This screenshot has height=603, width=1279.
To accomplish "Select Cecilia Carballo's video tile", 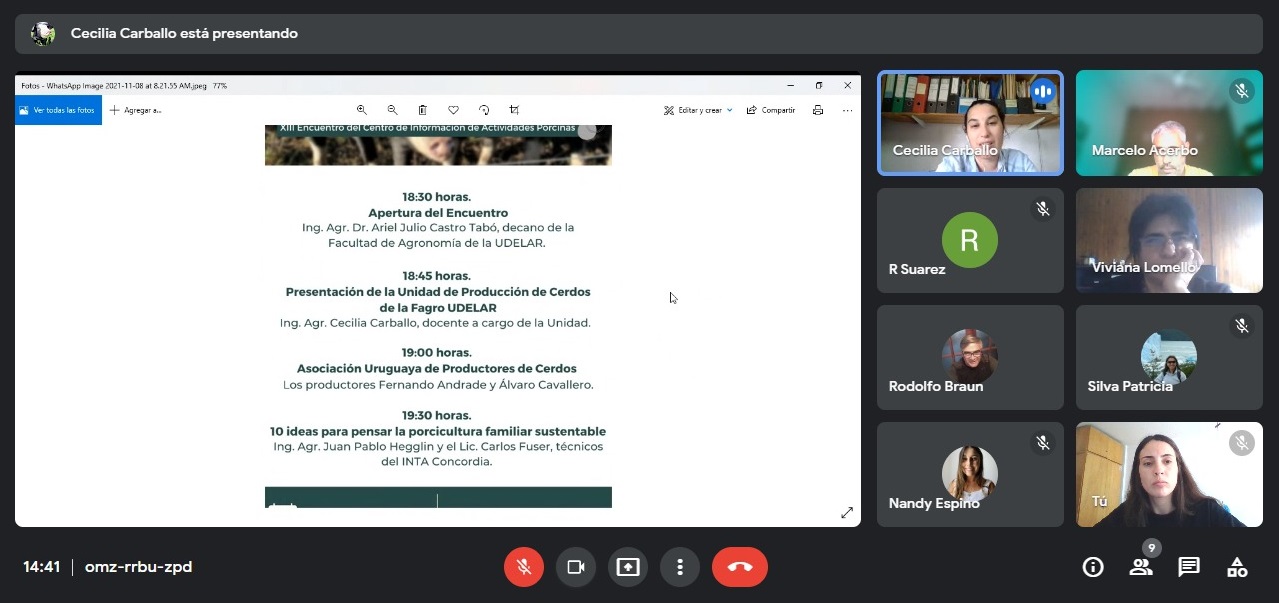I will pos(970,123).
